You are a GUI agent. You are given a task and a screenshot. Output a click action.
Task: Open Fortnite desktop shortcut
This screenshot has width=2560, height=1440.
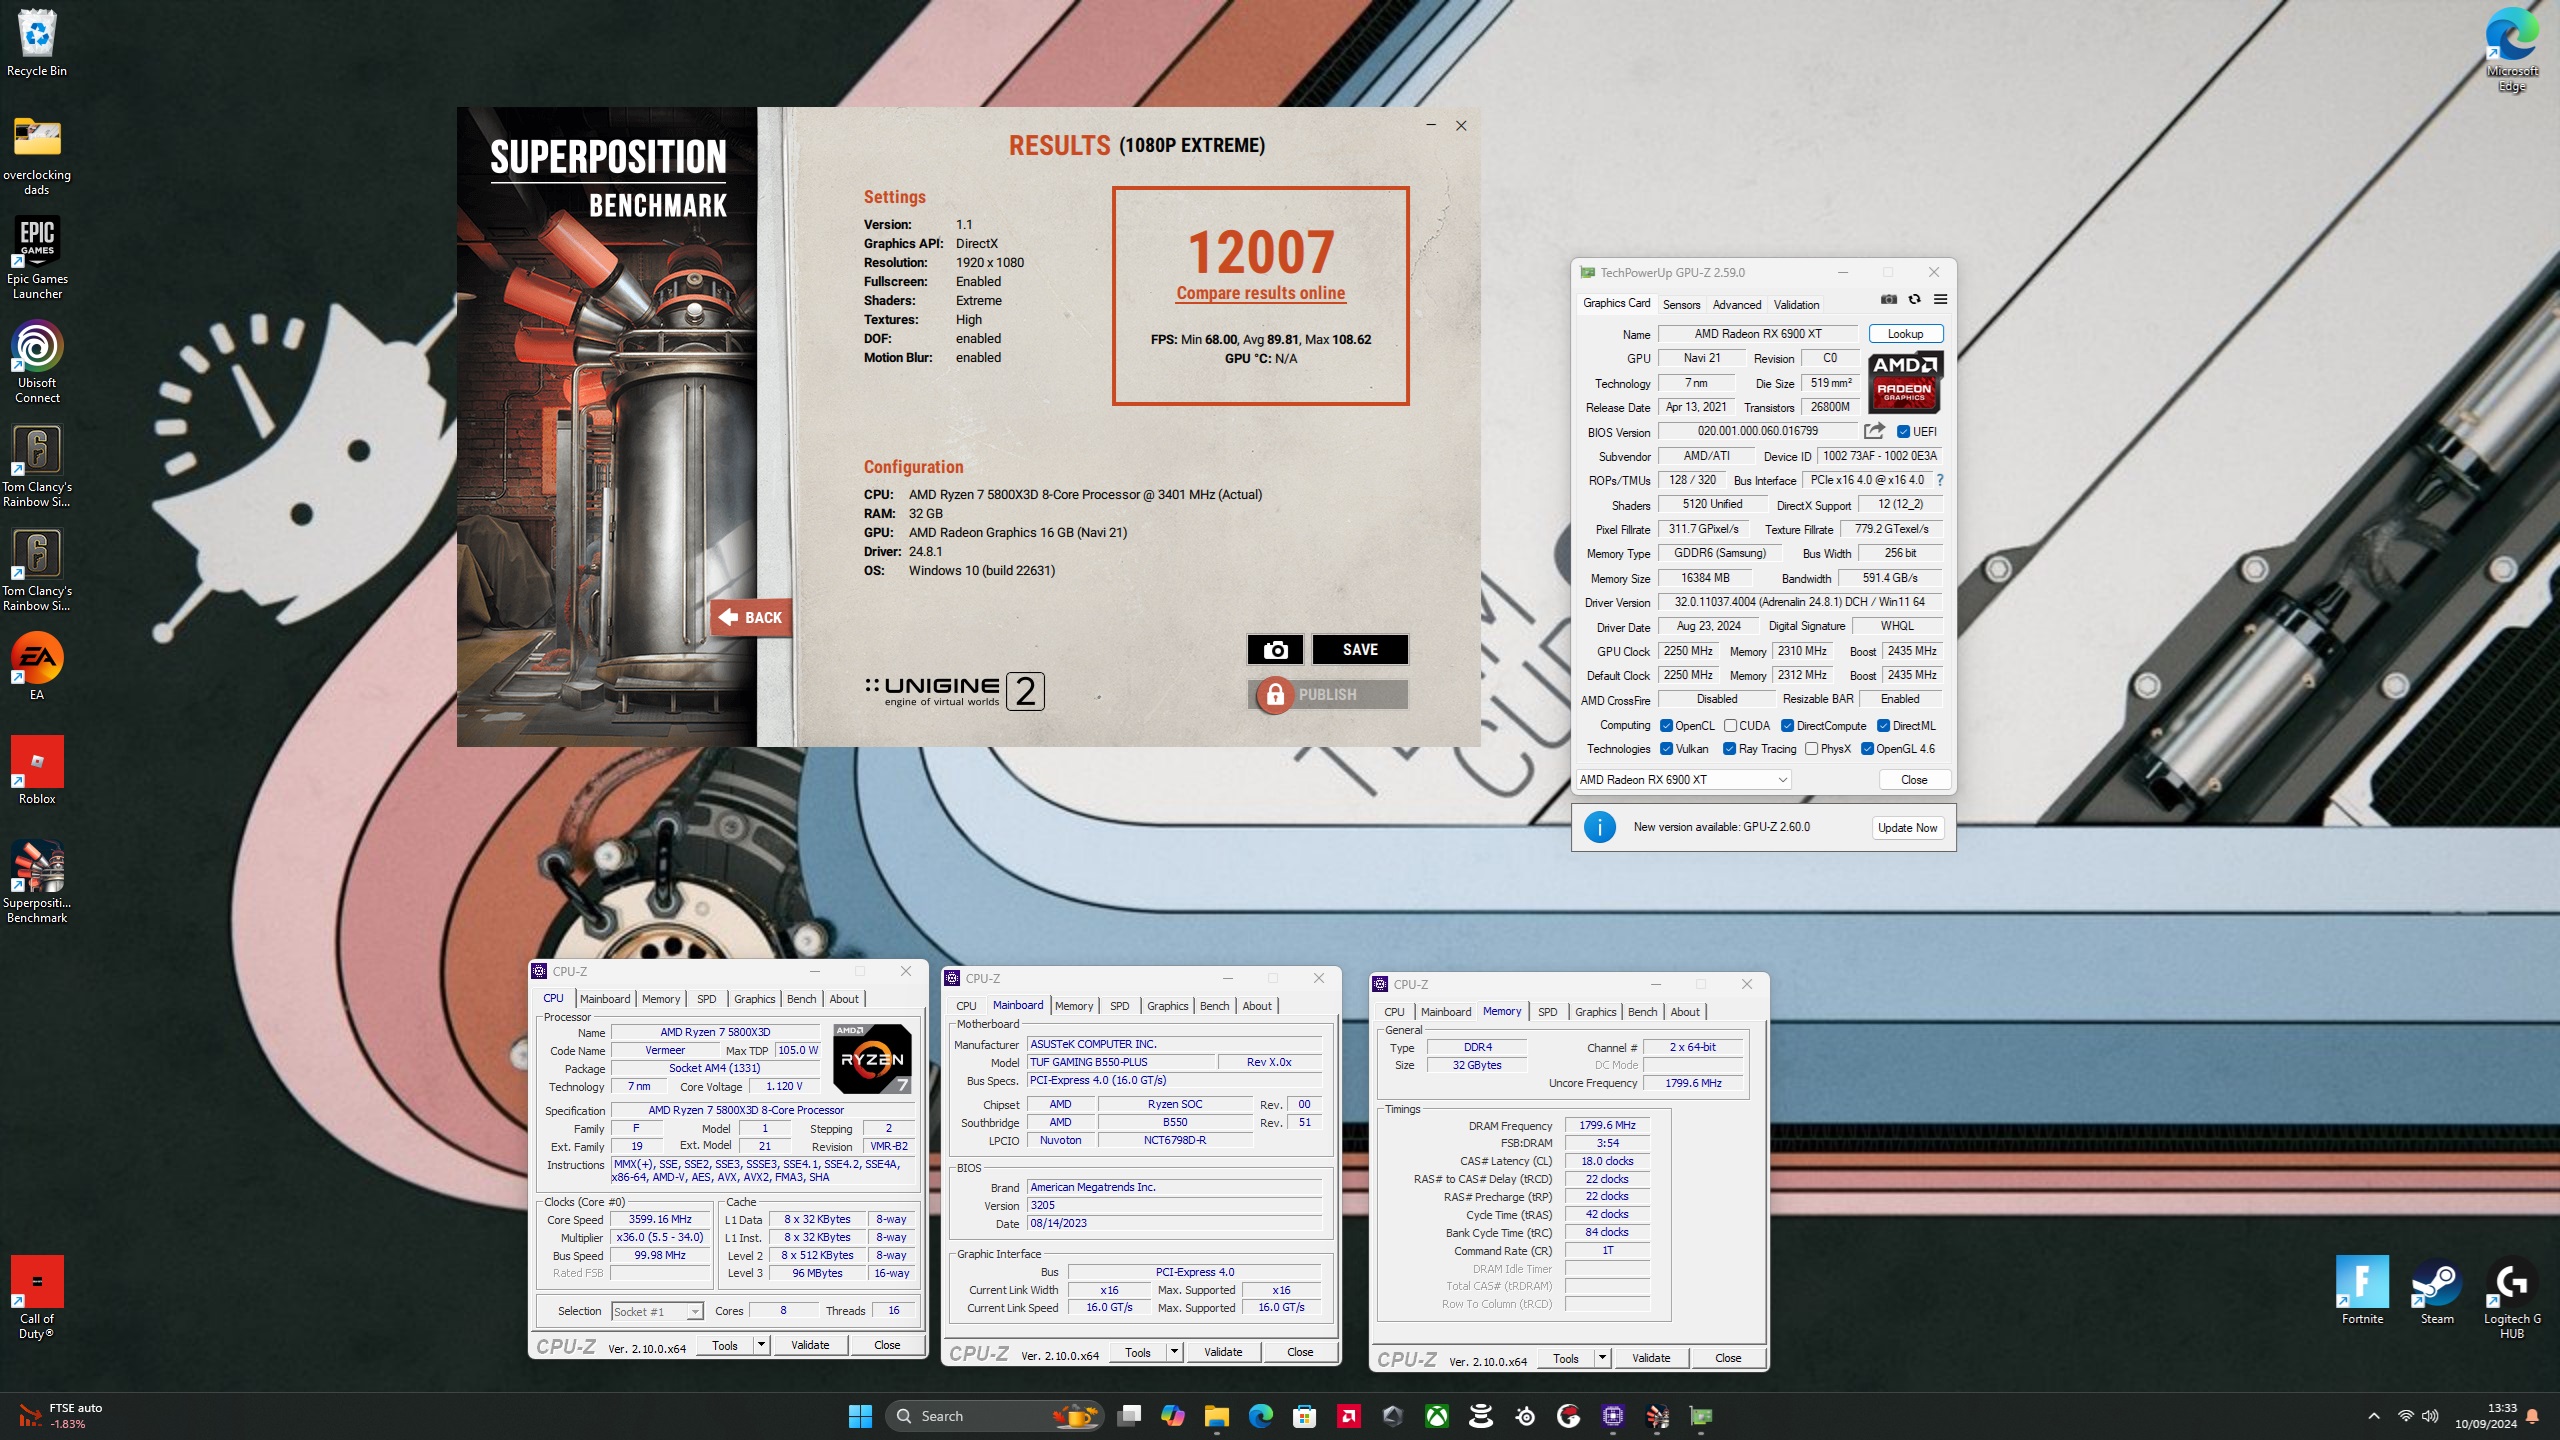2362,1290
